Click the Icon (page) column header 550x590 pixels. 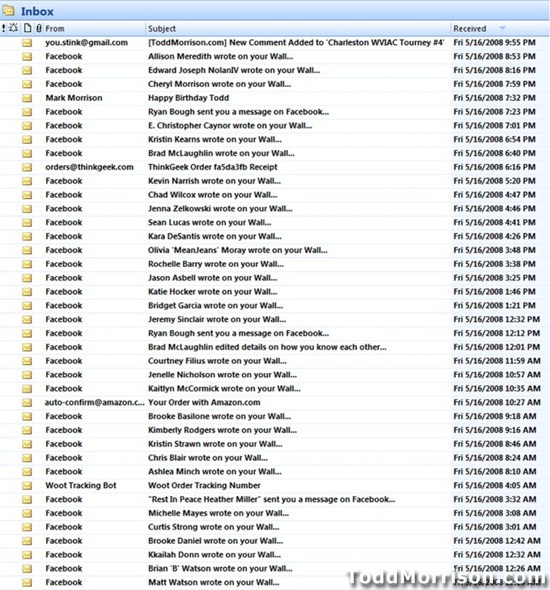[27, 28]
